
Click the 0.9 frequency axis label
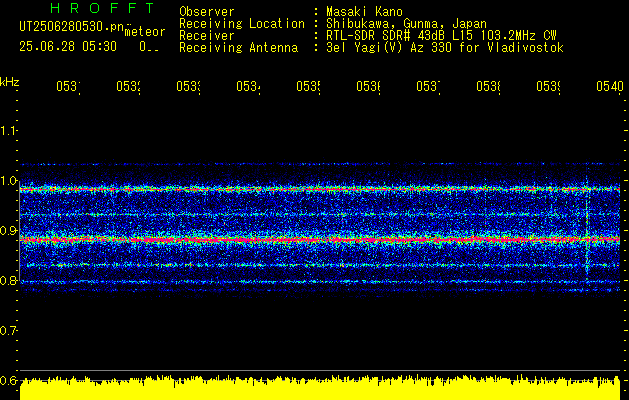[8, 231]
